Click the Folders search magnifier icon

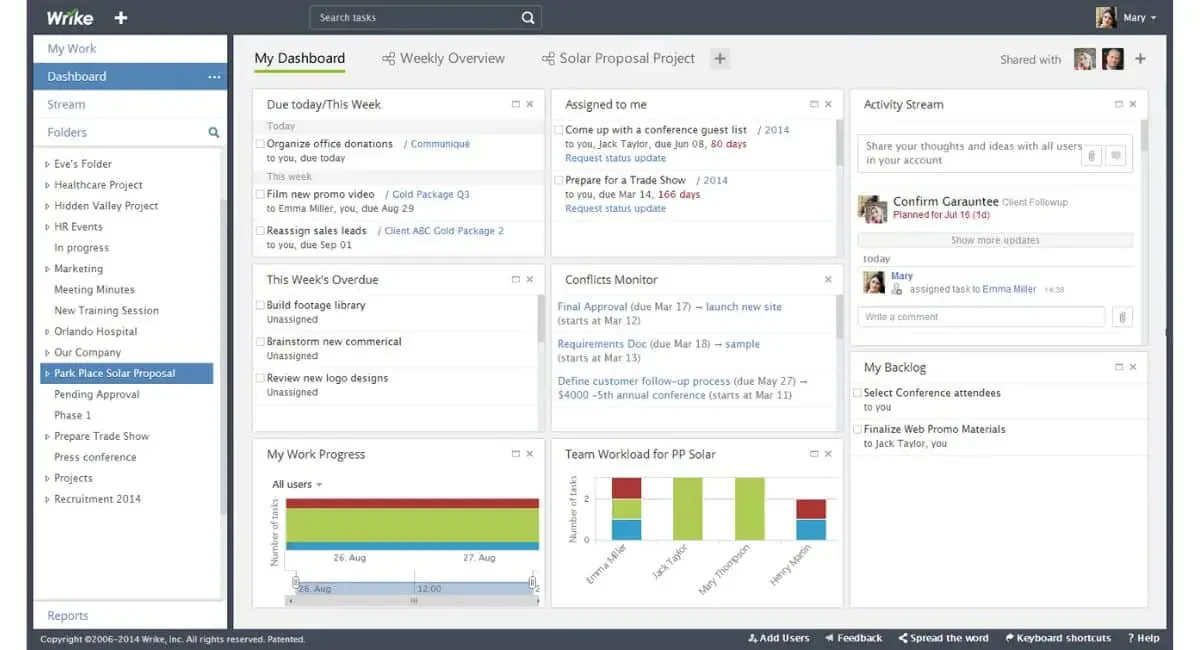213,132
